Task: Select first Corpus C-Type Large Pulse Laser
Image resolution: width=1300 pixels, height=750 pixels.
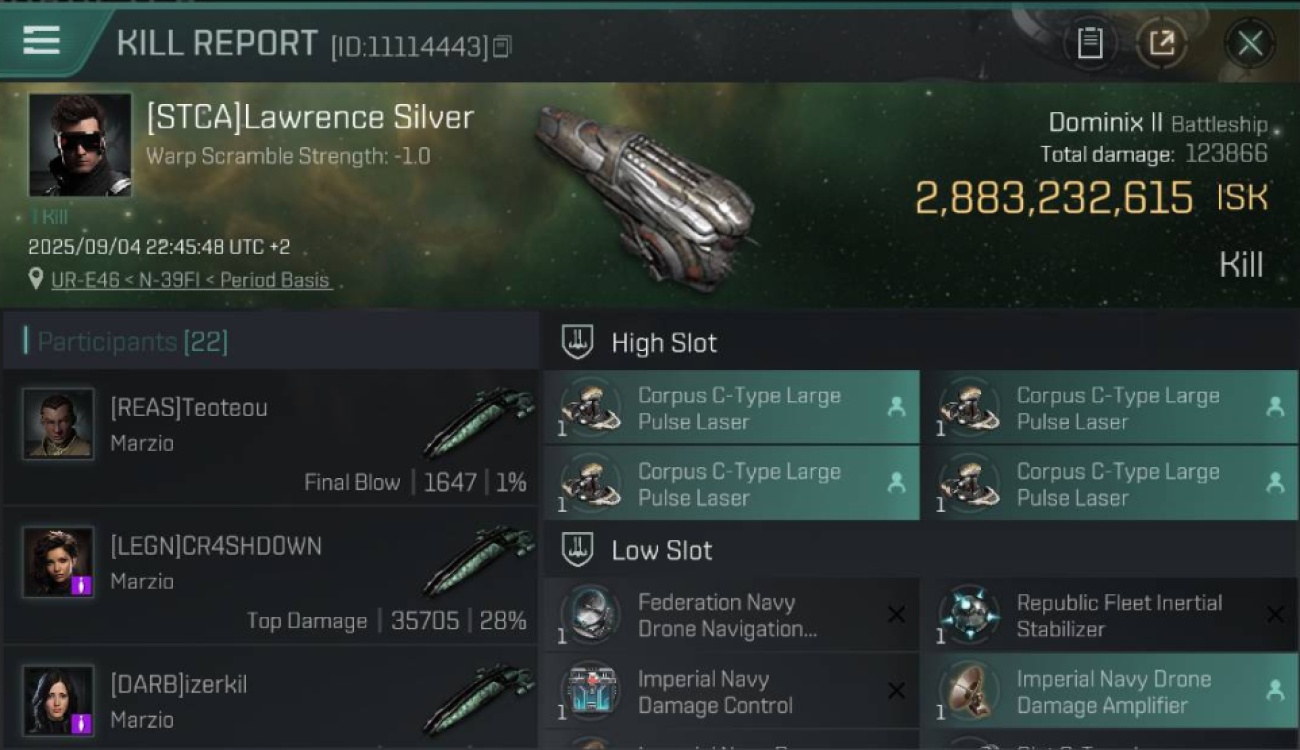Action: (x=731, y=408)
